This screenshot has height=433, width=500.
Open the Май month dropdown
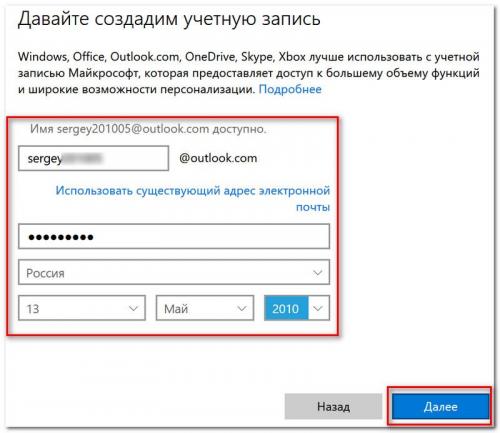pyautogui.click(x=205, y=308)
